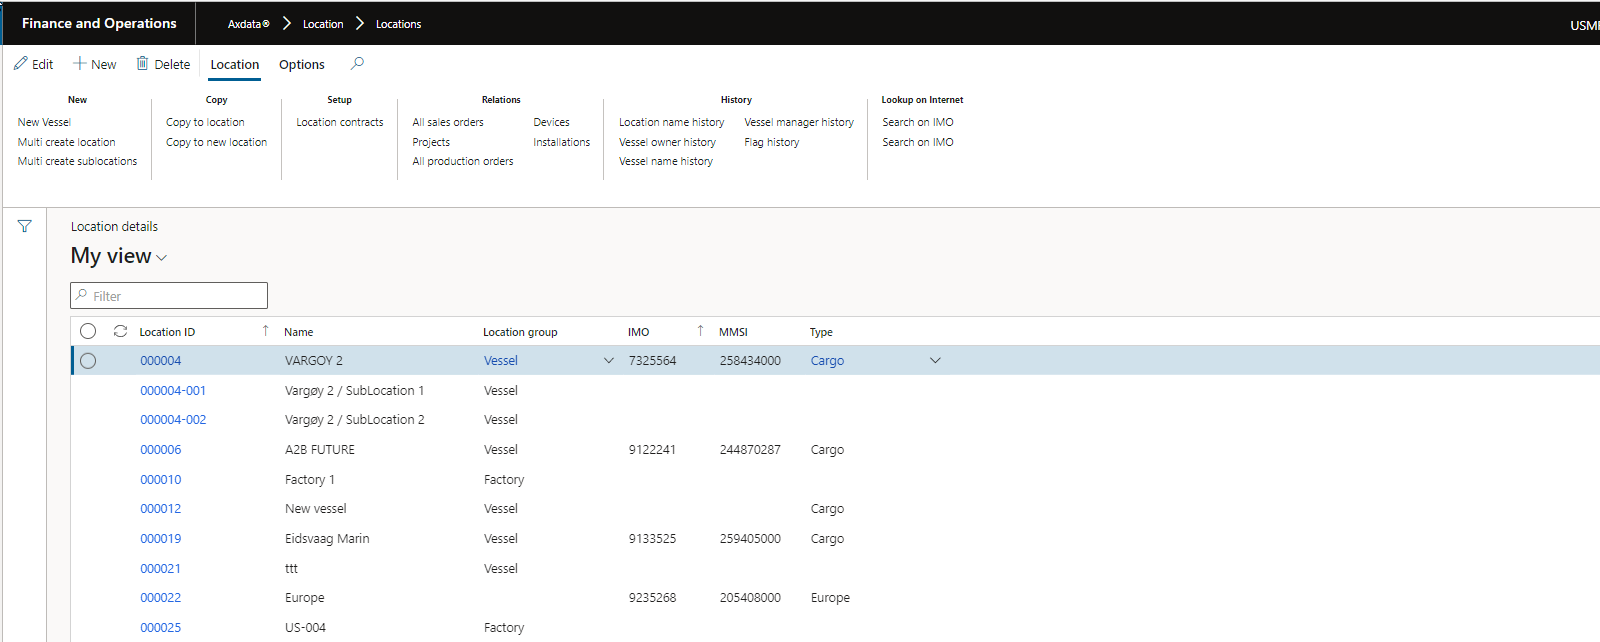Open Vessel owner history
1600x642 pixels.
click(x=667, y=142)
